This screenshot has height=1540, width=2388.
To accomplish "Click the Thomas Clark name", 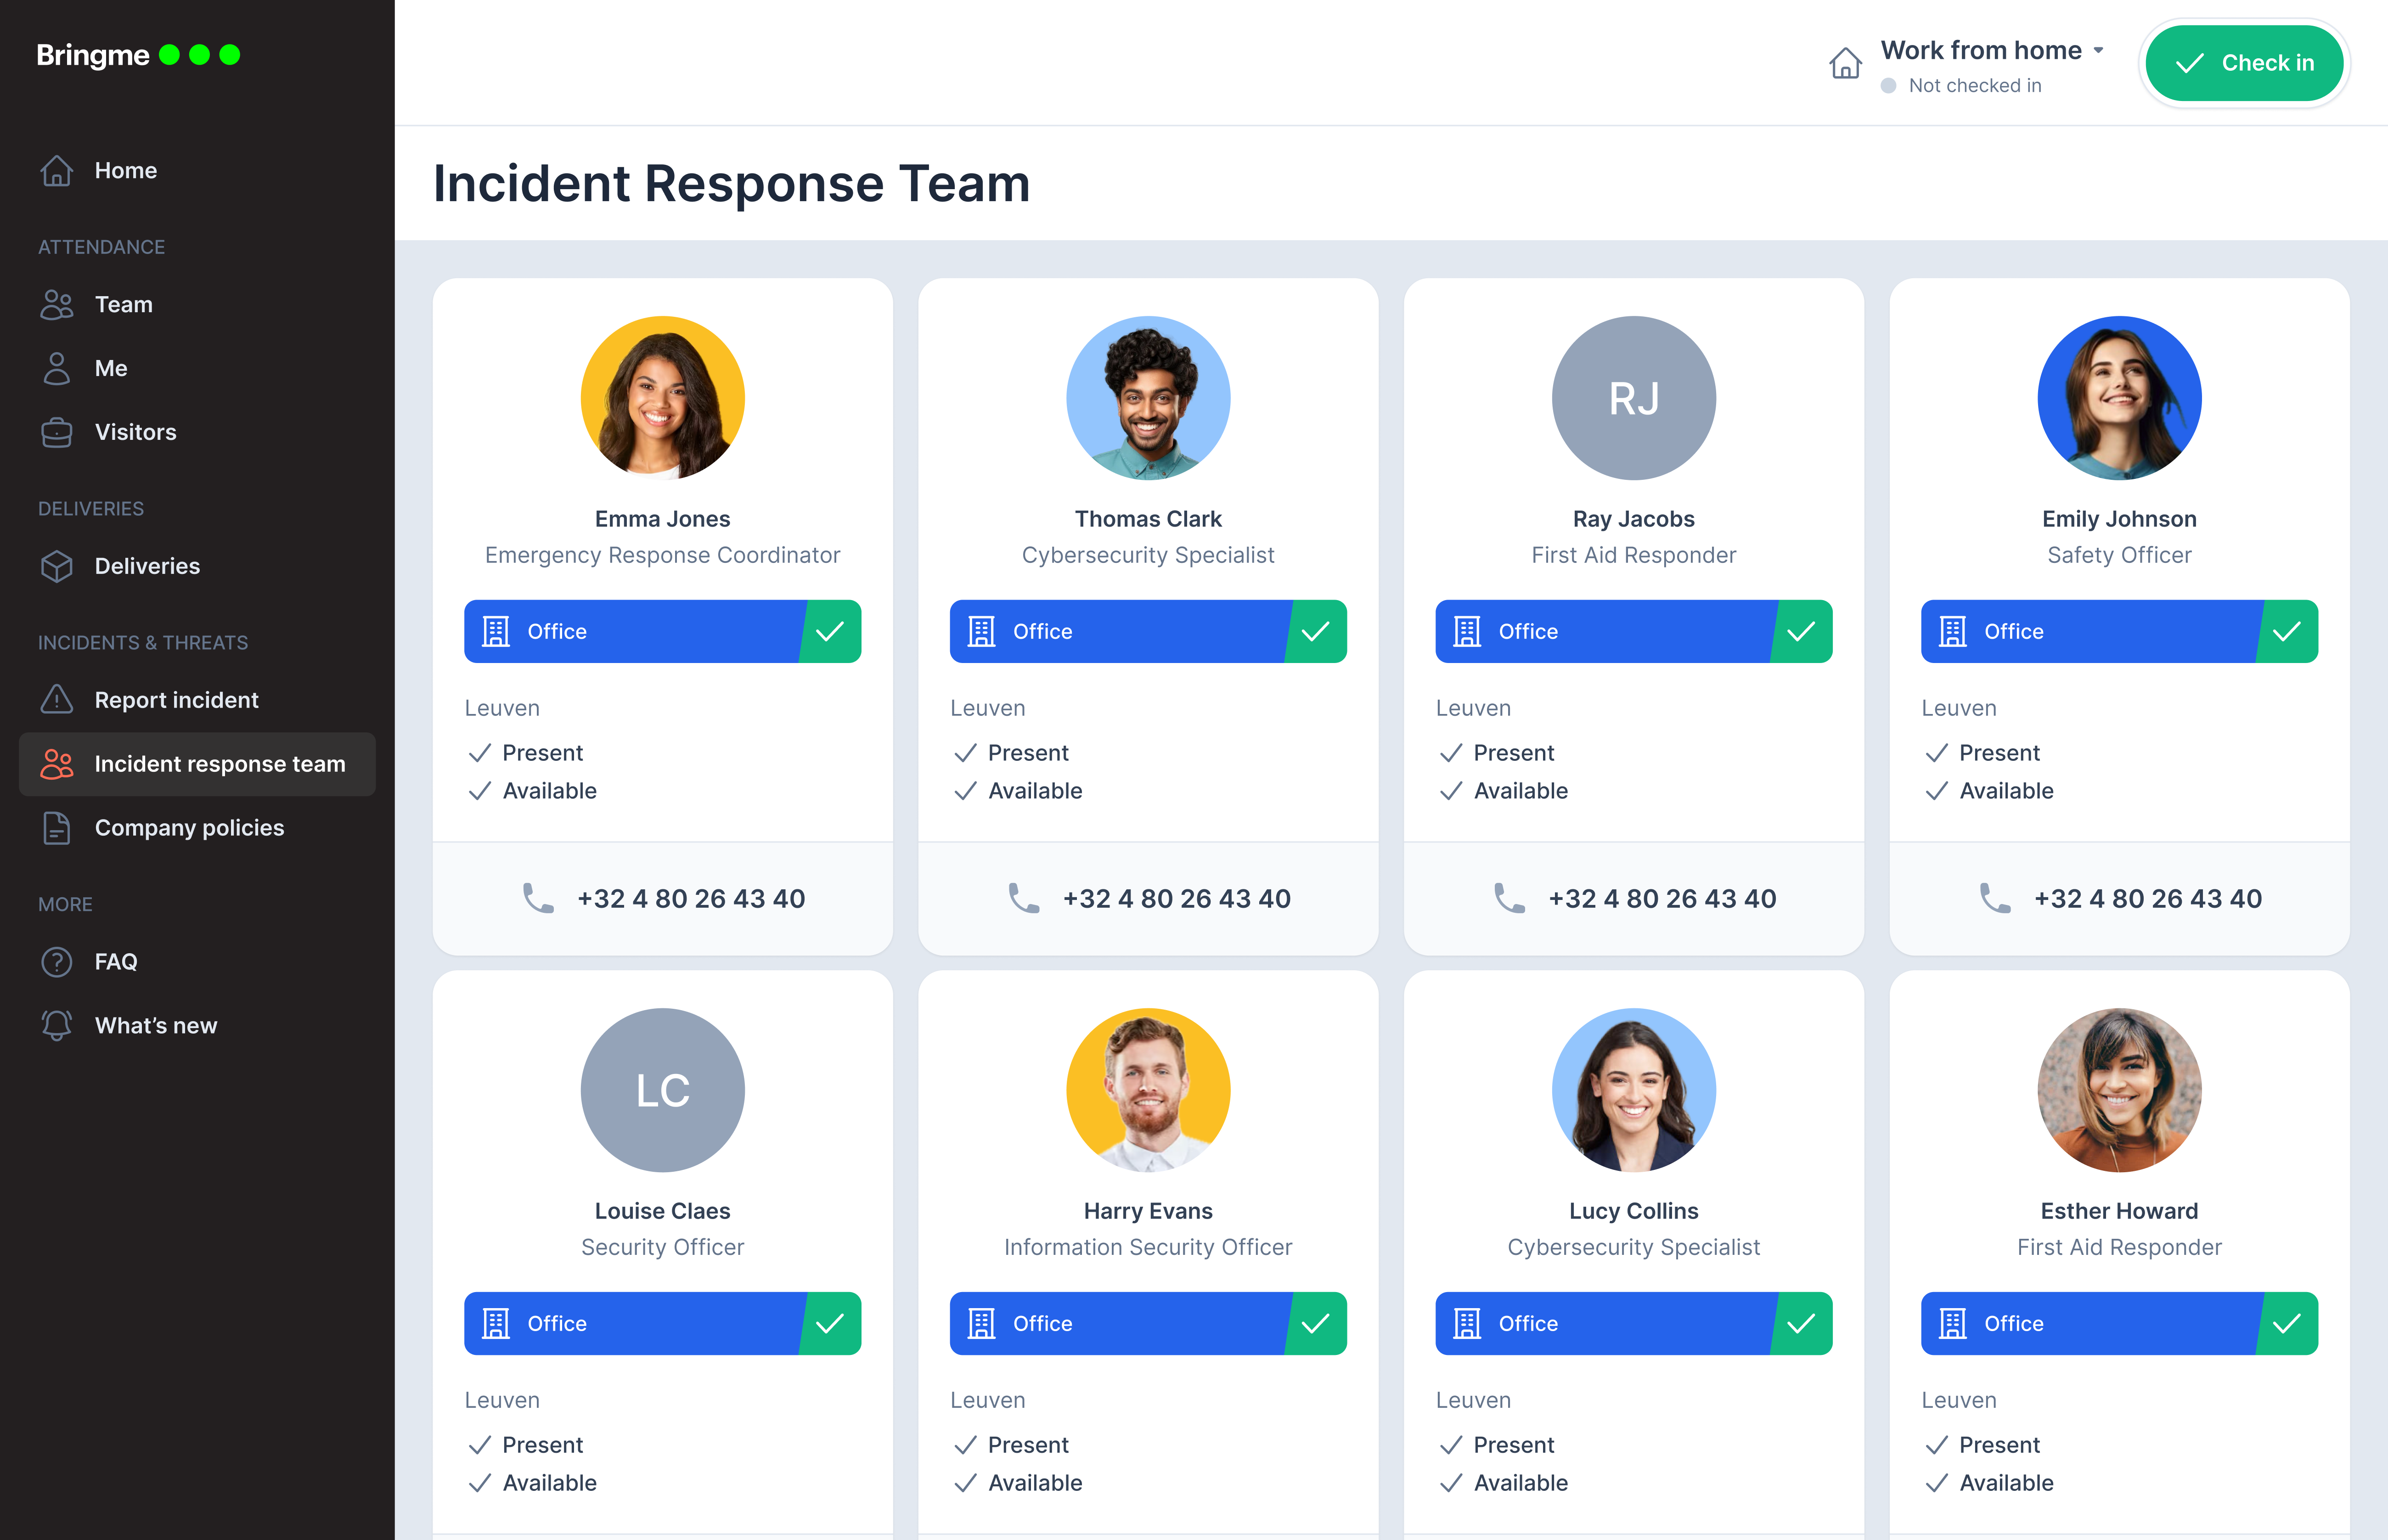I will click(1149, 519).
